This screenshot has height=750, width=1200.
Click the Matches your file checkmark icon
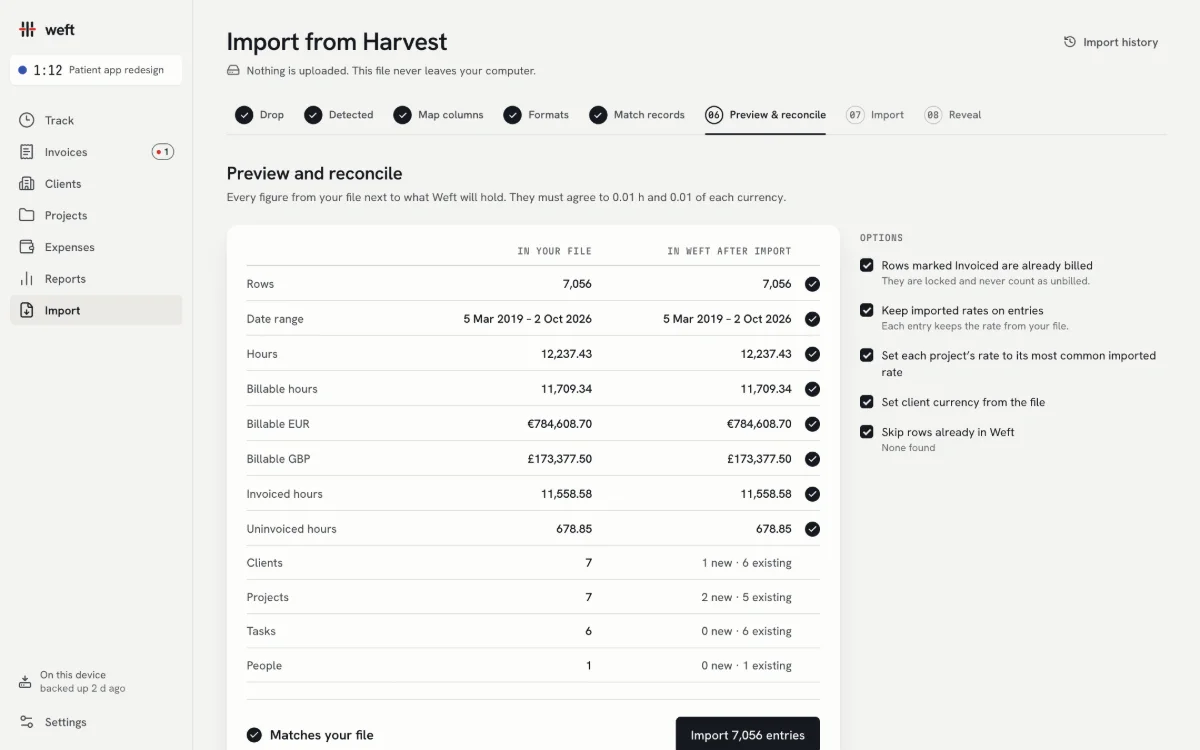254,735
